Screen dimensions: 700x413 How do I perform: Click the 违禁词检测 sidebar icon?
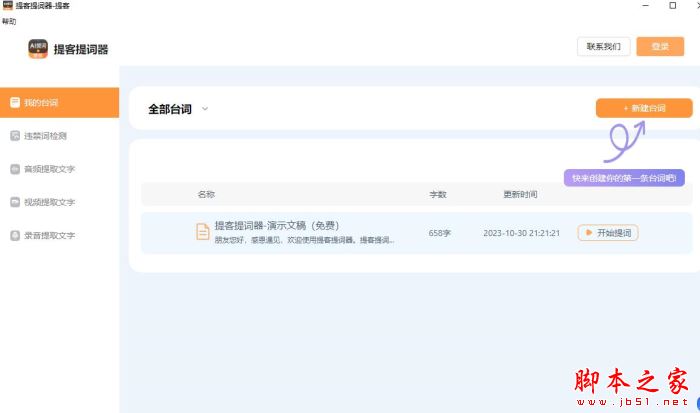coord(15,136)
